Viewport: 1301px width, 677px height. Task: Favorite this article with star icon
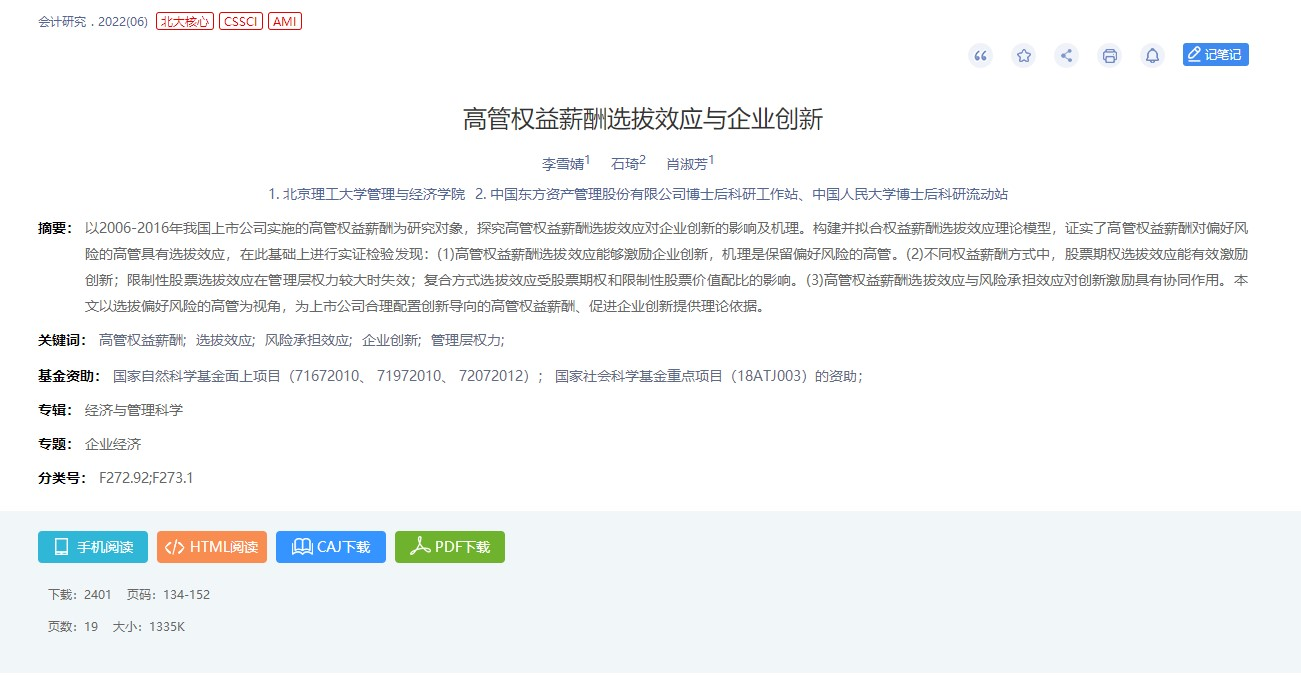[1023, 56]
